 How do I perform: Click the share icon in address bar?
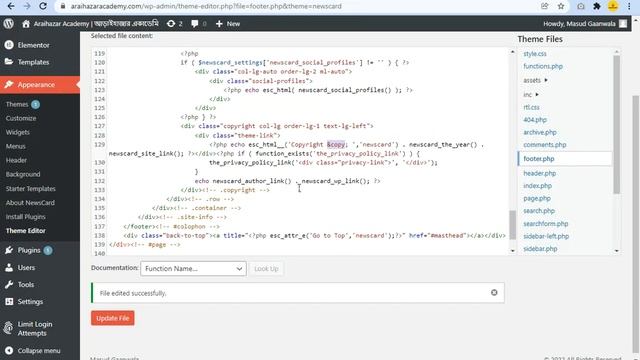click(x=544, y=6)
